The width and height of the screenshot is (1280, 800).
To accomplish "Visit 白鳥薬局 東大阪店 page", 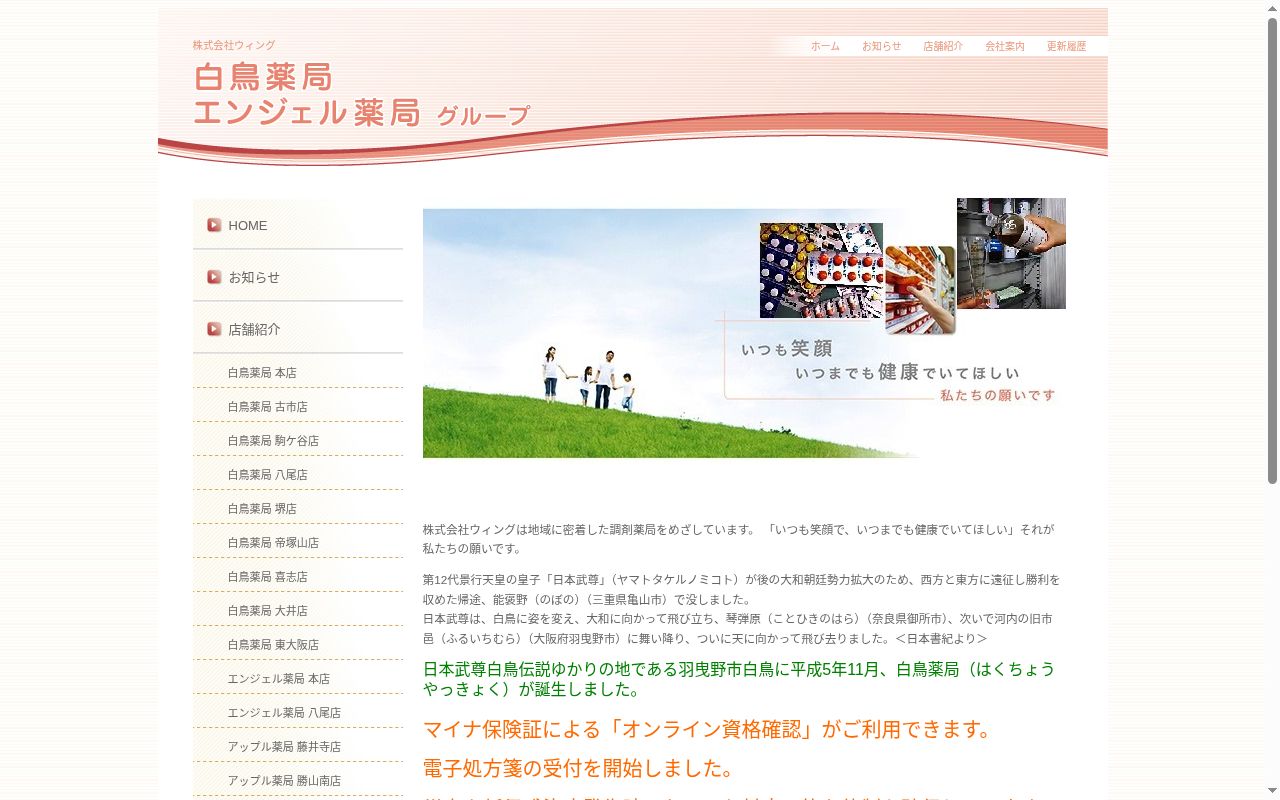I will click(273, 645).
